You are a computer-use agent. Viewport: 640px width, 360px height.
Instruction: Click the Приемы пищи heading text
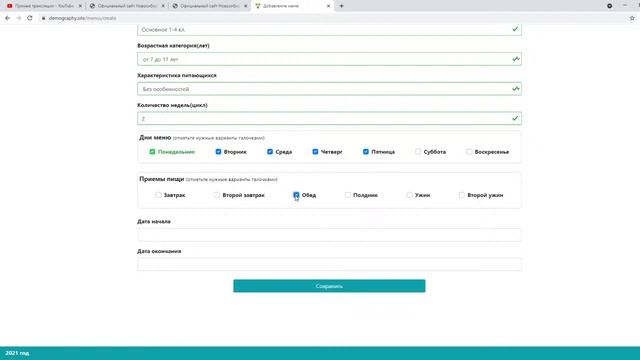[162, 179]
